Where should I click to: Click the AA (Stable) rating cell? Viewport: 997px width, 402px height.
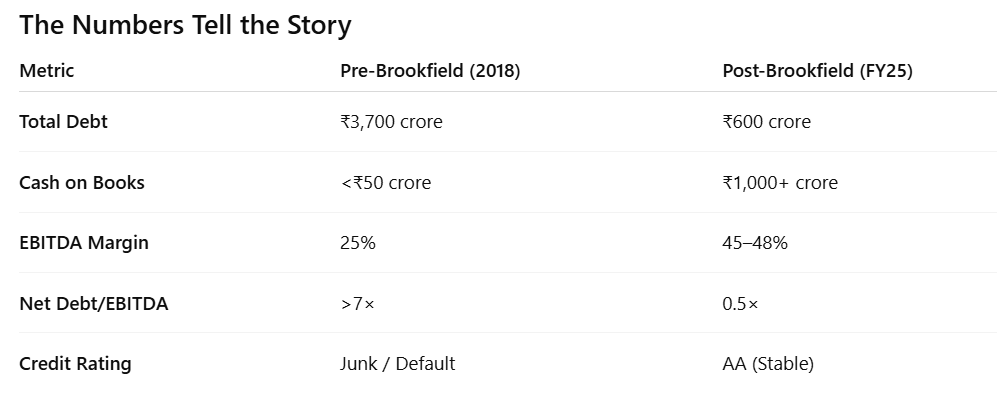[x=768, y=364]
